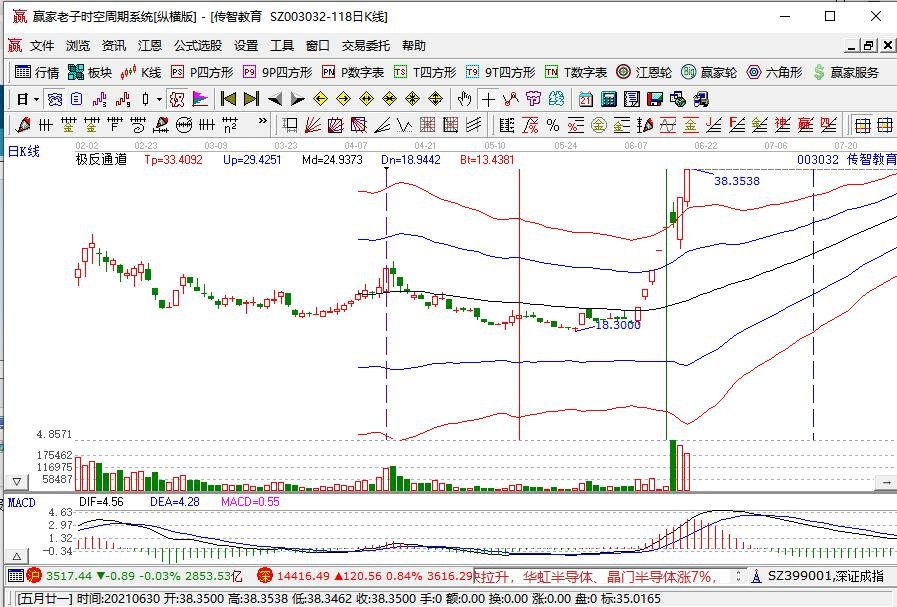The height and width of the screenshot is (607, 897).
Task: Open the 文件 menu
Action: pos(42,46)
